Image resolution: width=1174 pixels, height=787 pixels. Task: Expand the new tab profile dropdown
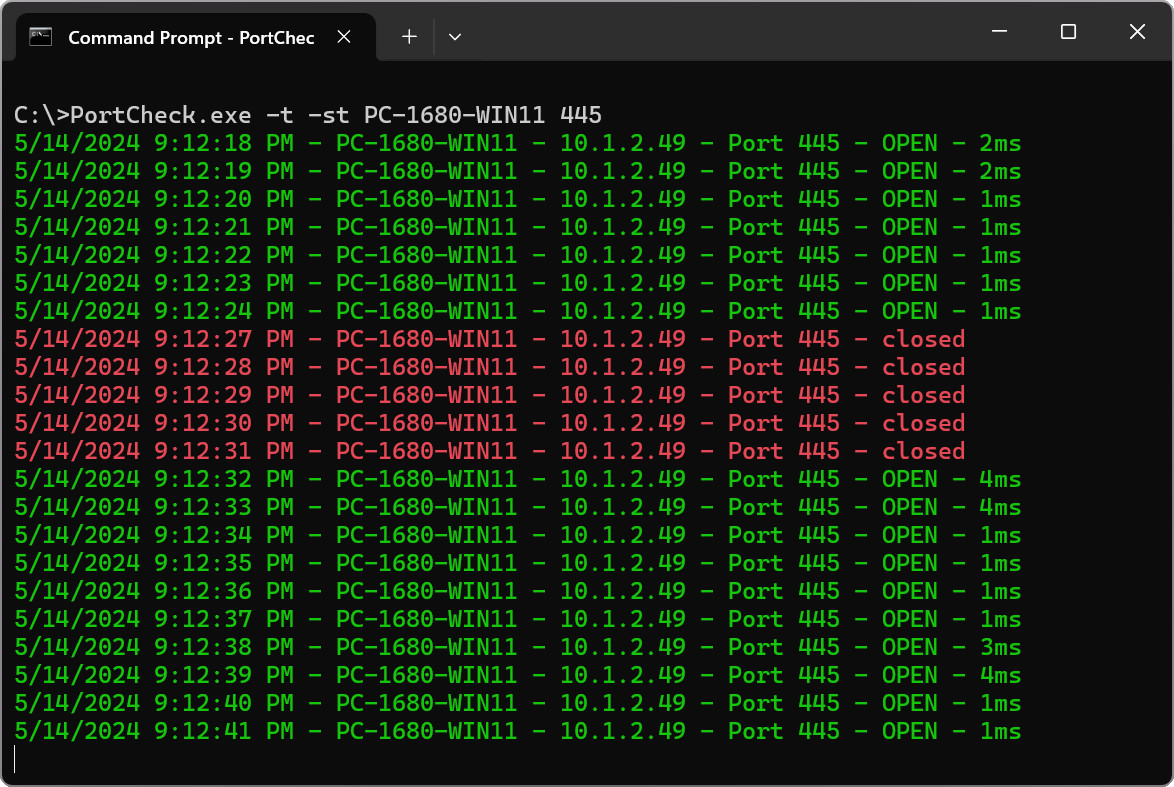pyautogui.click(x=454, y=37)
